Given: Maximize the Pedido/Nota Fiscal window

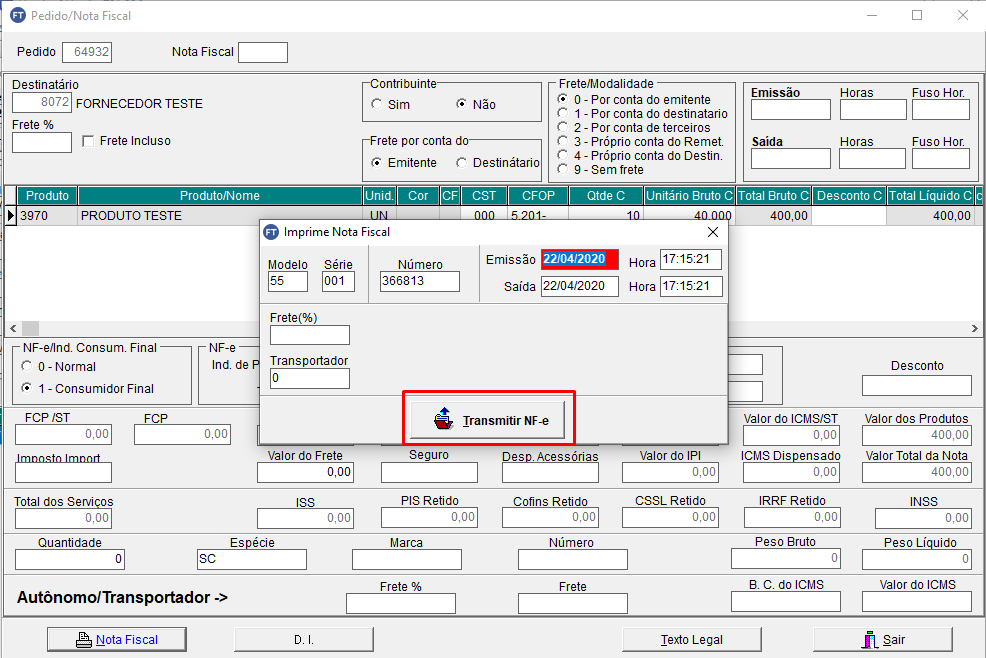Looking at the screenshot, I should (917, 16).
